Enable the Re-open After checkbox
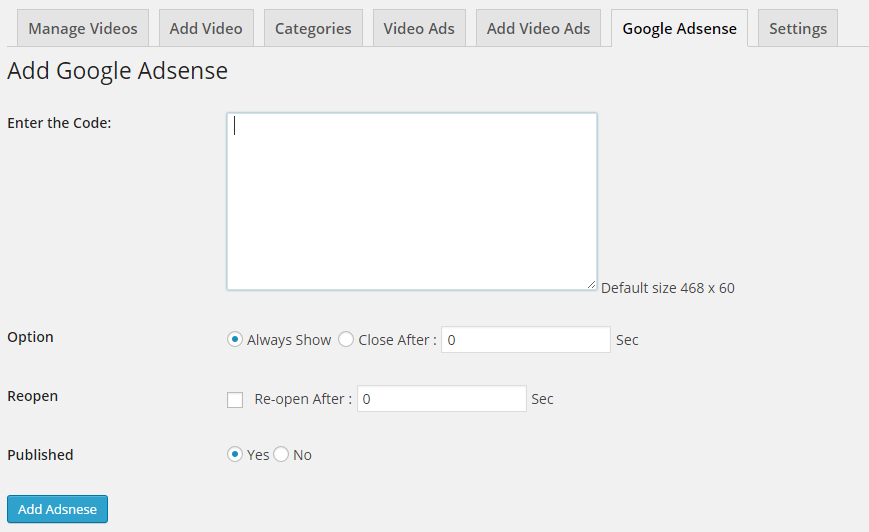 coord(235,400)
